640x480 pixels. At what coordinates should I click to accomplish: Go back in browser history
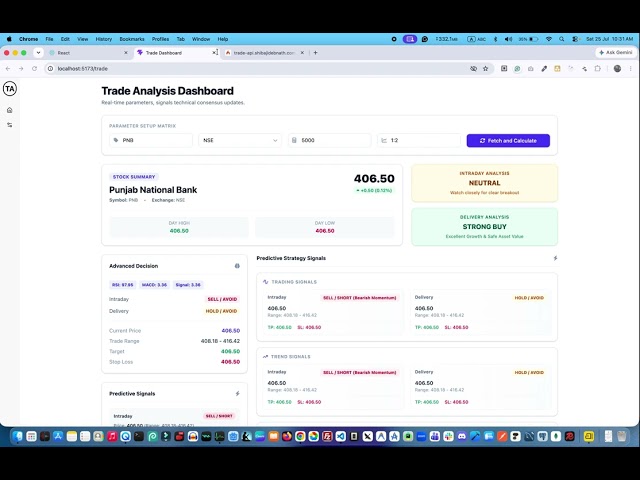pos(8,69)
